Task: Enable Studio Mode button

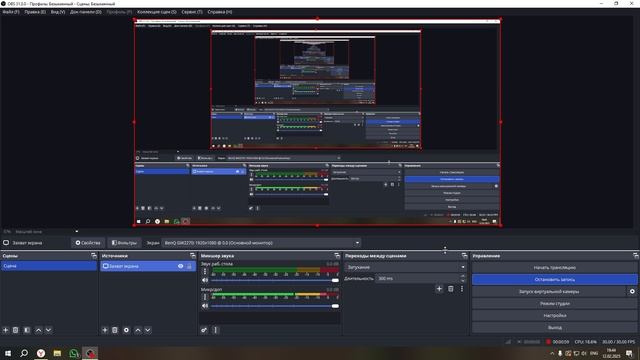Action: point(554,304)
